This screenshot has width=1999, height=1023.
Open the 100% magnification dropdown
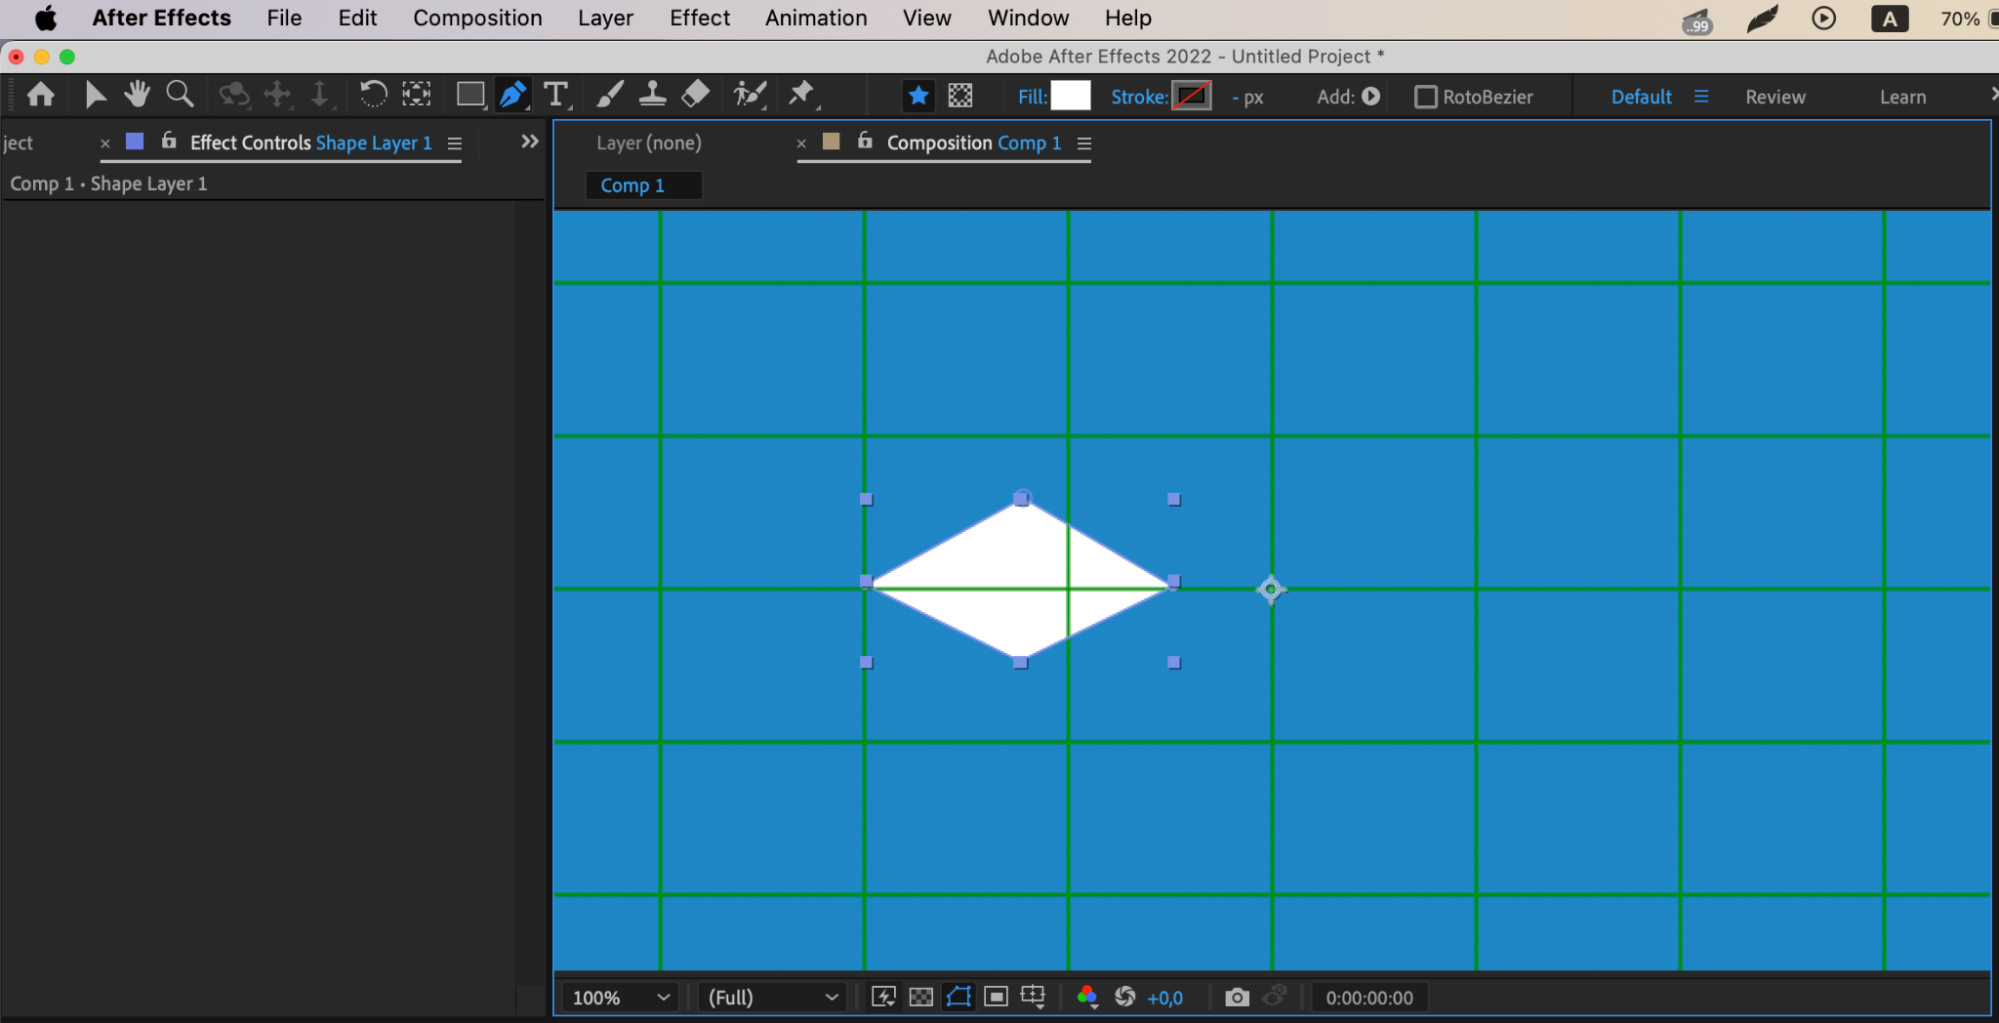(x=620, y=997)
